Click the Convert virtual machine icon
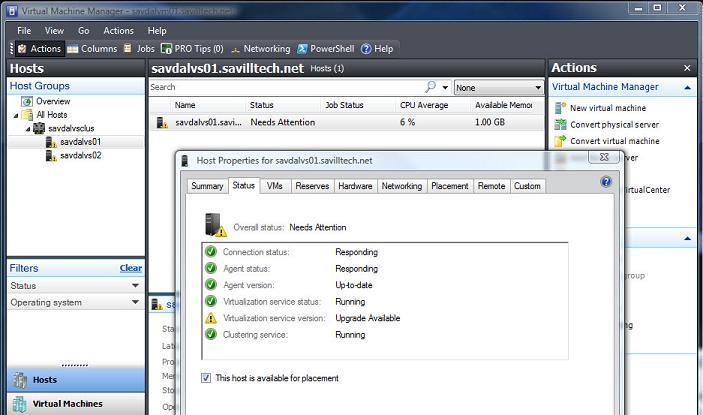 (x=560, y=141)
